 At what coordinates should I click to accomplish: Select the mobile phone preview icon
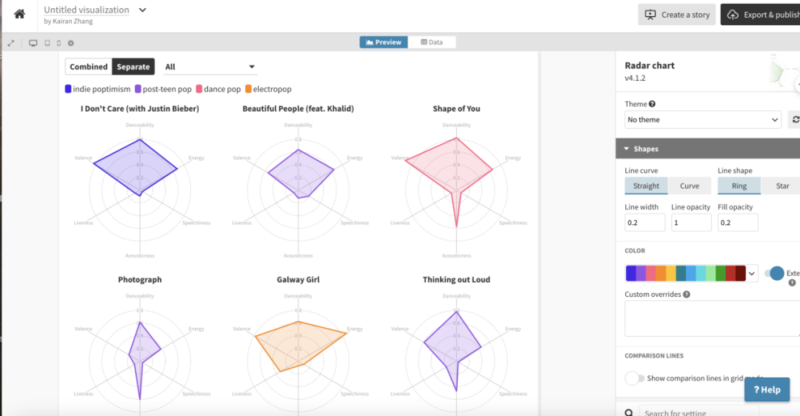(57, 43)
